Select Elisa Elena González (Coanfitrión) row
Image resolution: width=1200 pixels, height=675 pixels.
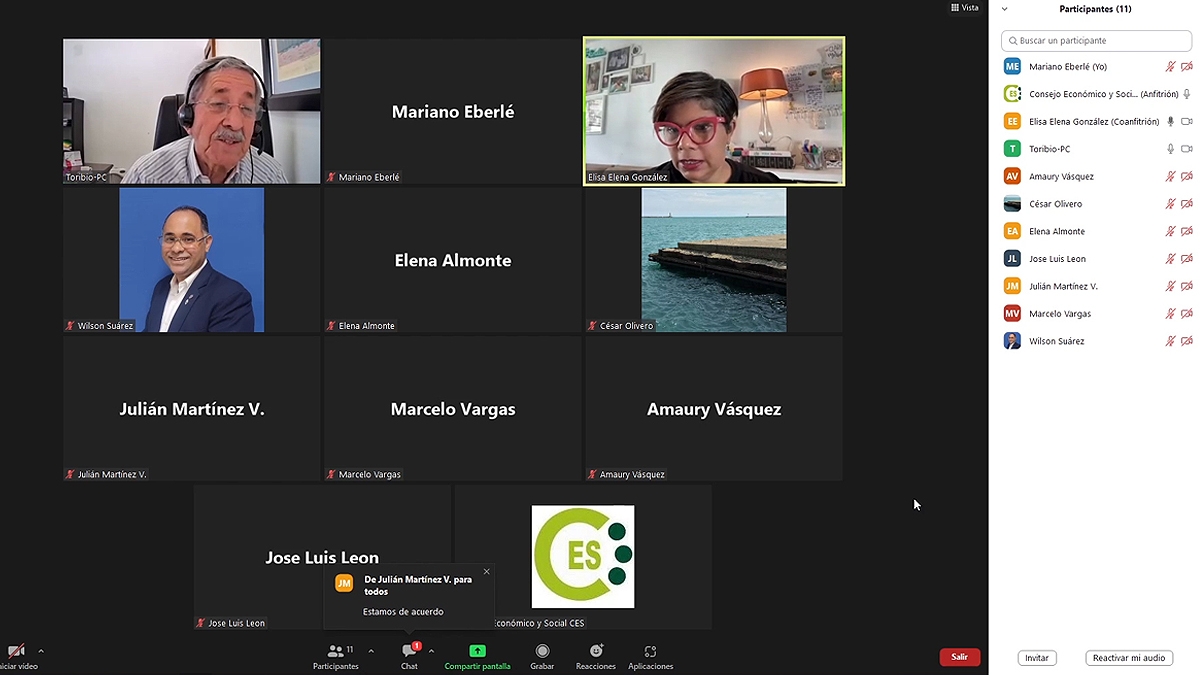pyautogui.click(x=1096, y=121)
